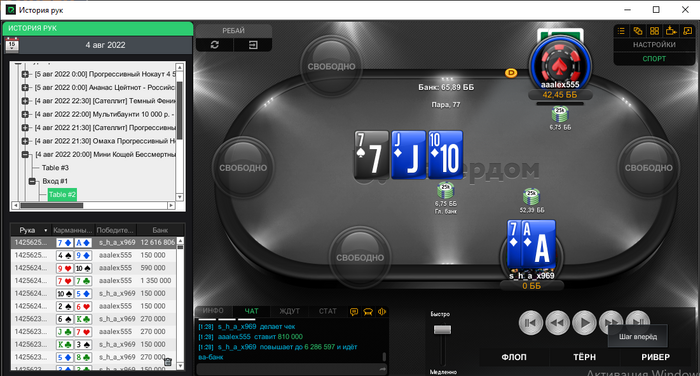Switch to the Инфо tab
This screenshot has height=376, width=700.
[x=213, y=311]
